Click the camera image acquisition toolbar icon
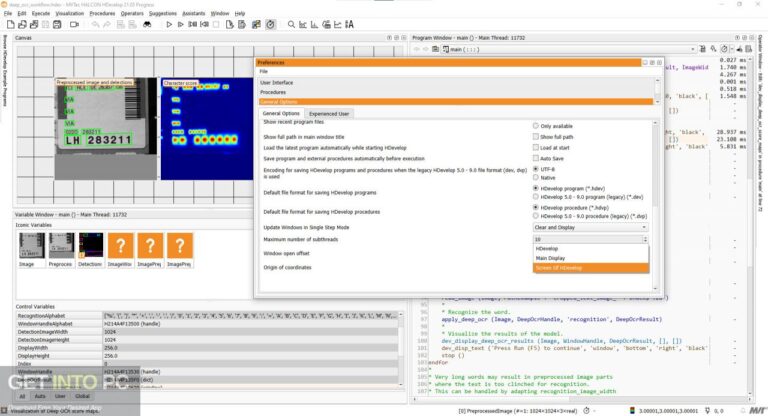 (74, 24)
